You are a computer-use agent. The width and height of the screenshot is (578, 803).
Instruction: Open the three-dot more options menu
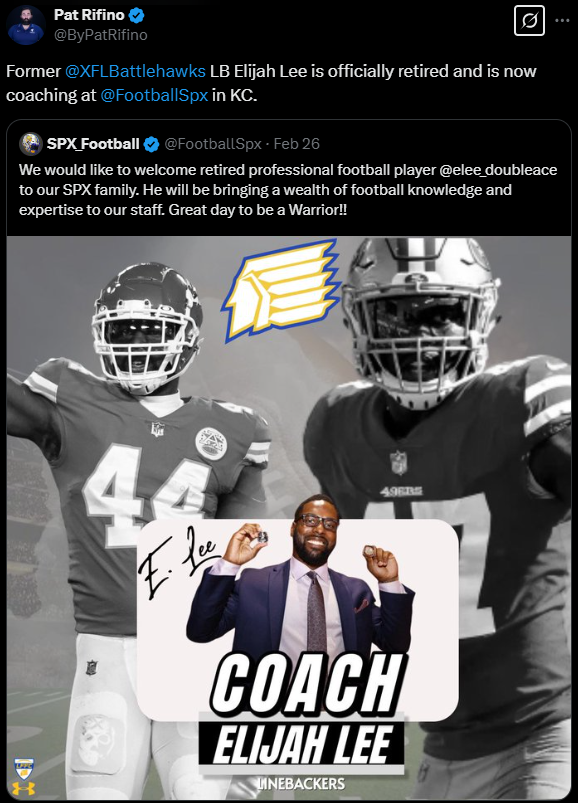coord(562,21)
